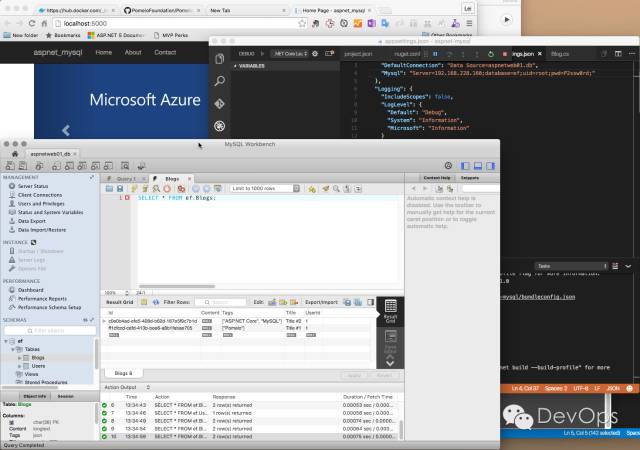Click the schema Filter objects field
640x450 pixels.
pyautogui.click(x=49, y=330)
